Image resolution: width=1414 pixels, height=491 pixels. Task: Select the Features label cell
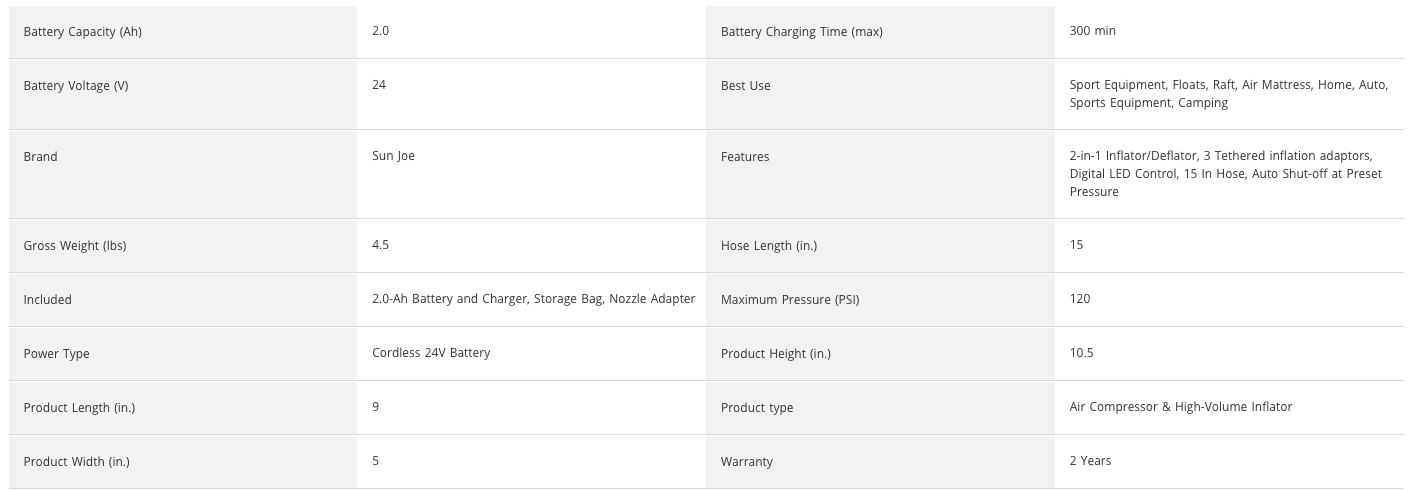(745, 157)
